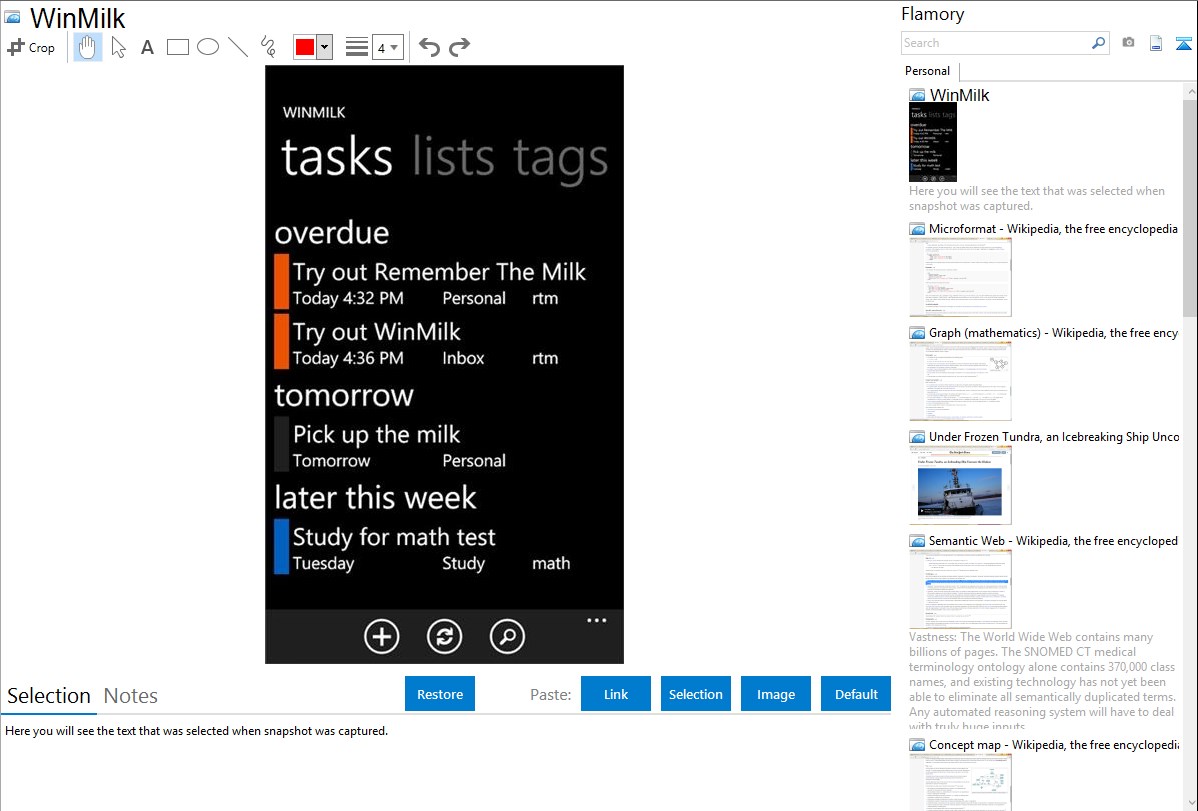
Task: Click the WinMilk title in the snapshot list
Action: 959,95
